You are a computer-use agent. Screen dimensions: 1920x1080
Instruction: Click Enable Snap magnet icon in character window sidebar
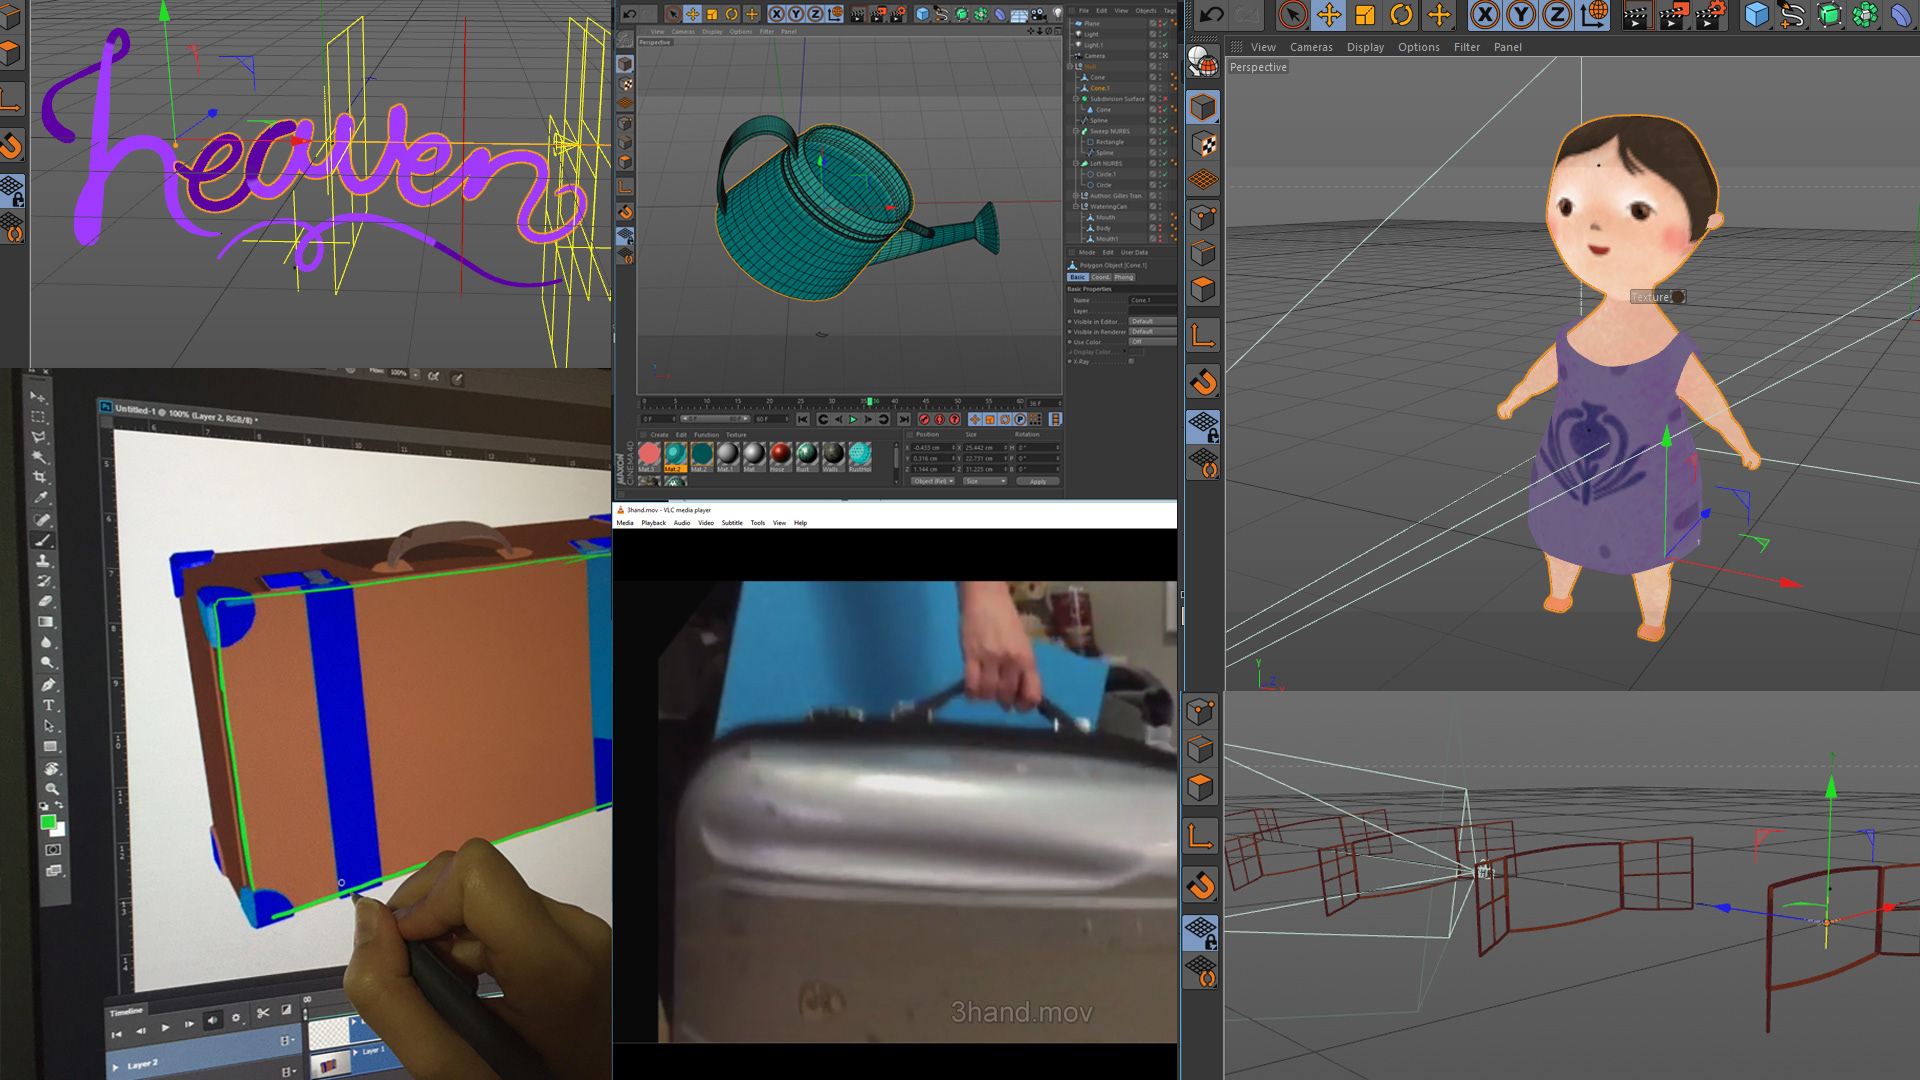tap(1203, 381)
